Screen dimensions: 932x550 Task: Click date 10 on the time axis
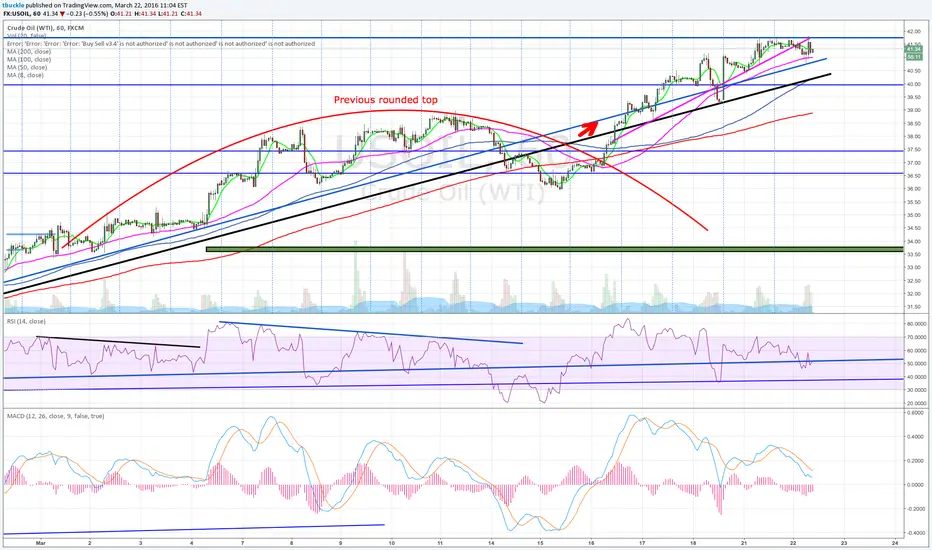(x=391, y=542)
